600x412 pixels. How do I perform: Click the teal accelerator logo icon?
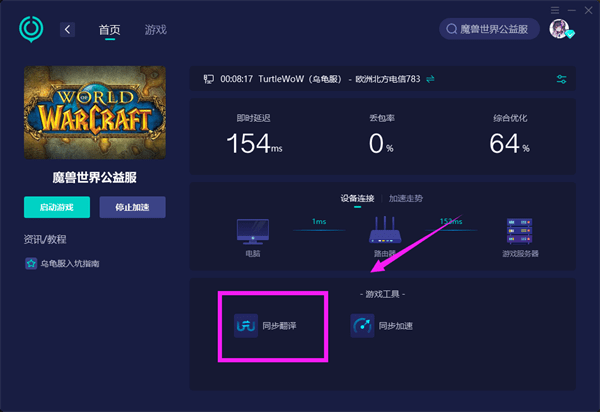[x=31, y=29]
